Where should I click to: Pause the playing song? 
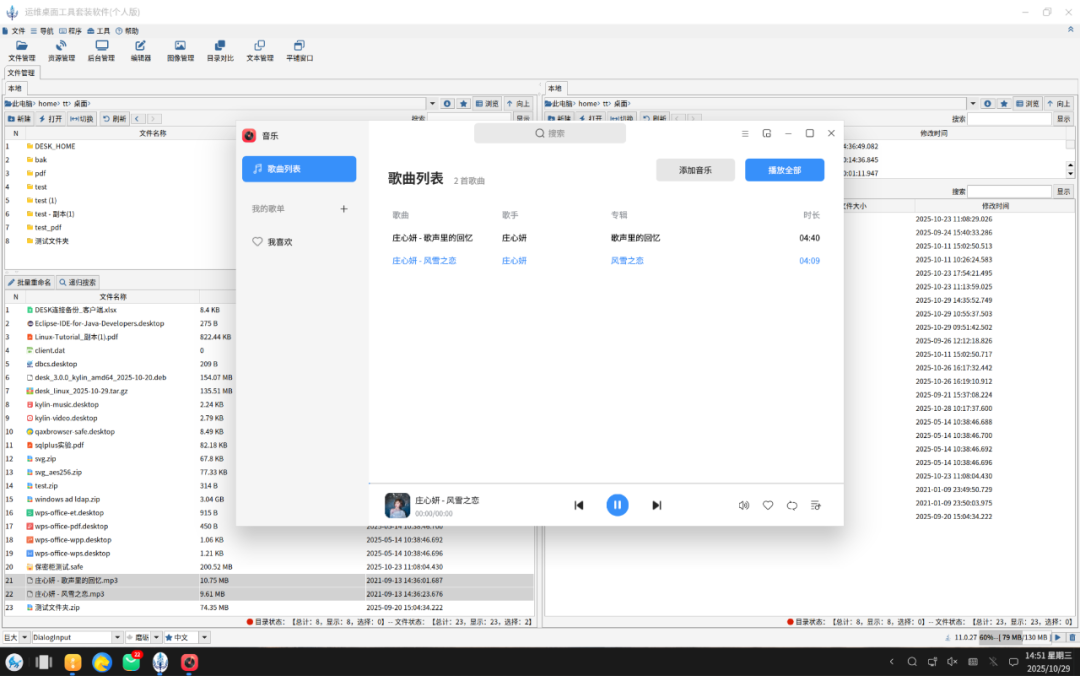point(617,505)
